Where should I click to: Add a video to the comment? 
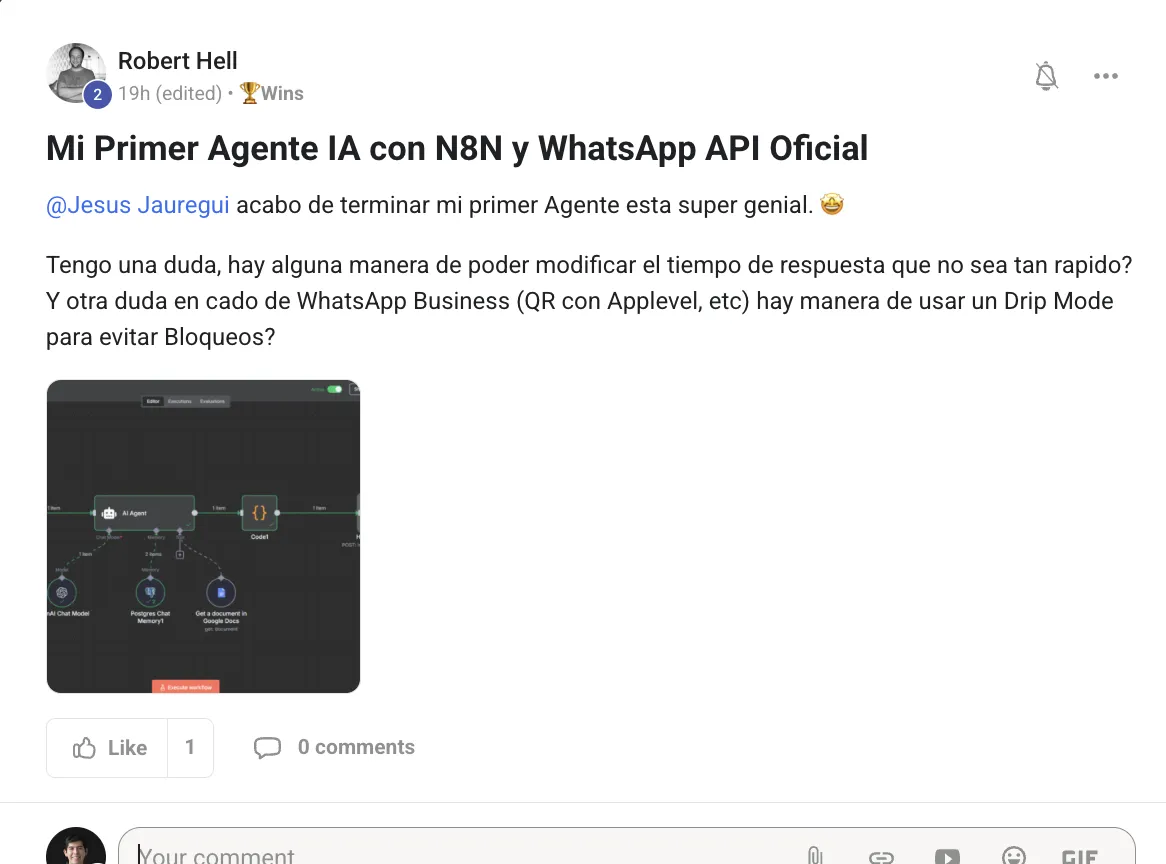click(x=947, y=857)
